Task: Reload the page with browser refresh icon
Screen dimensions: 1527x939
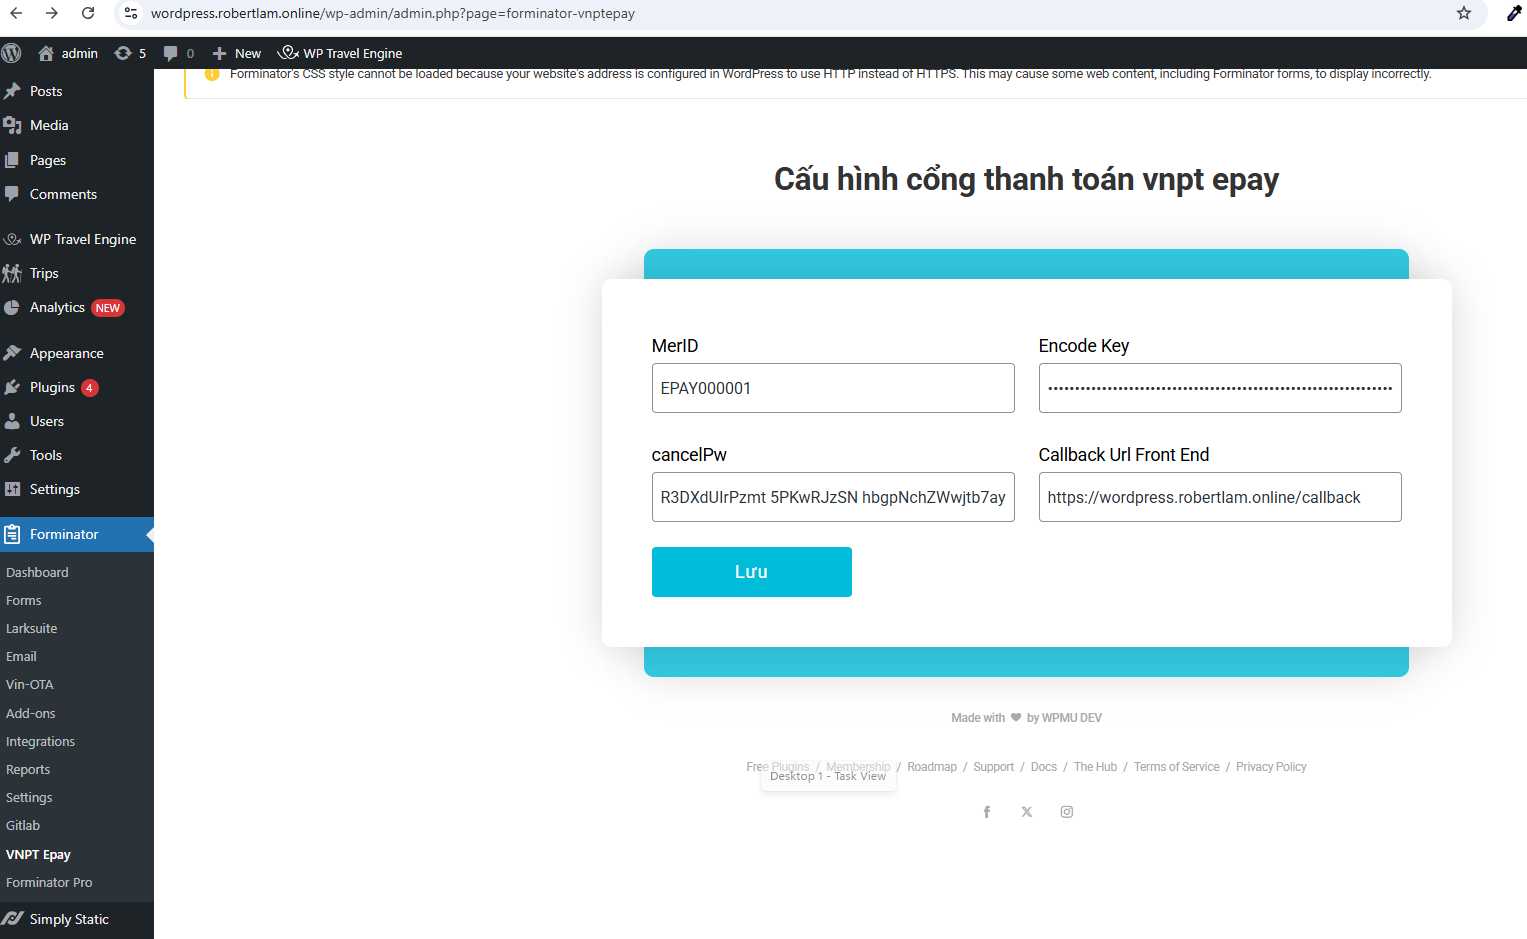Action: 88,13
